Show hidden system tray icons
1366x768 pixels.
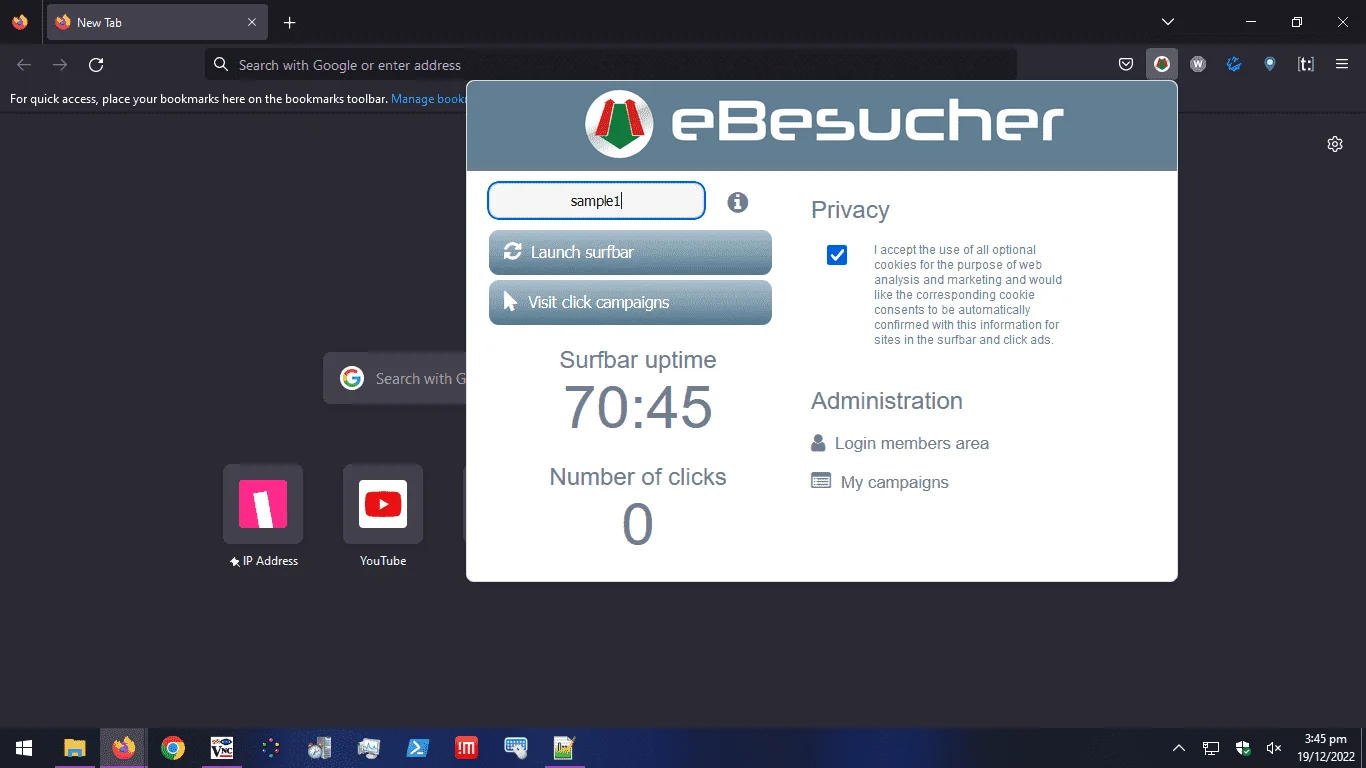[1179, 748]
